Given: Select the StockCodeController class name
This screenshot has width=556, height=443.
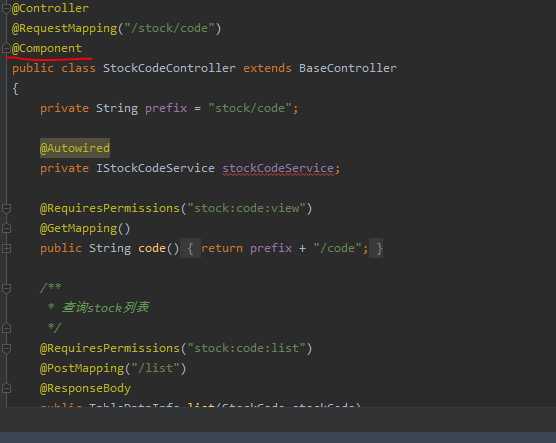Looking at the screenshot, I should [169, 68].
